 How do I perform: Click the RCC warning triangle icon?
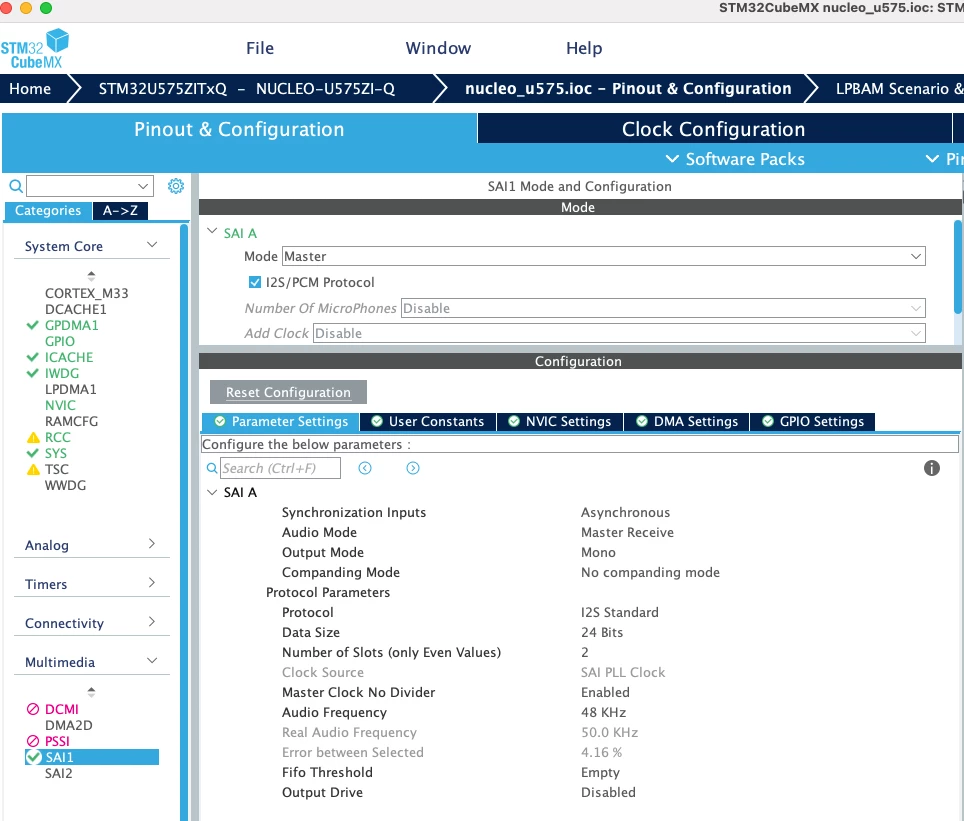pos(33,438)
